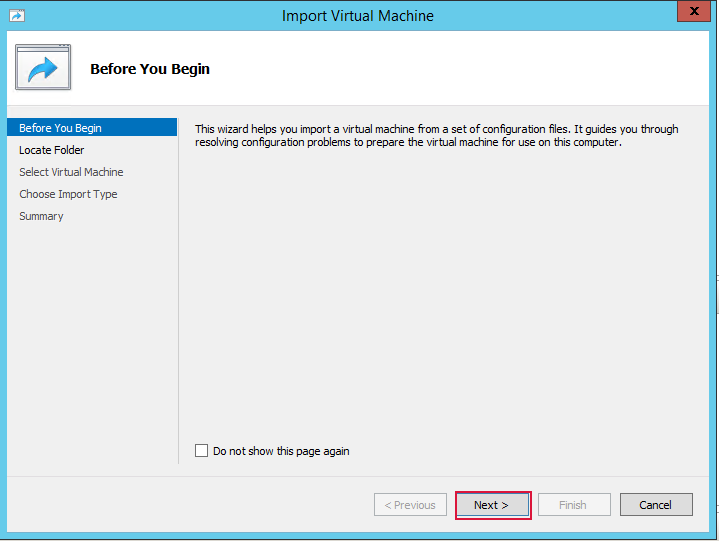Image resolution: width=719 pixels, height=541 pixels.
Task: Enable Do not show this page again checkbox
Action: [x=202, y=451]
